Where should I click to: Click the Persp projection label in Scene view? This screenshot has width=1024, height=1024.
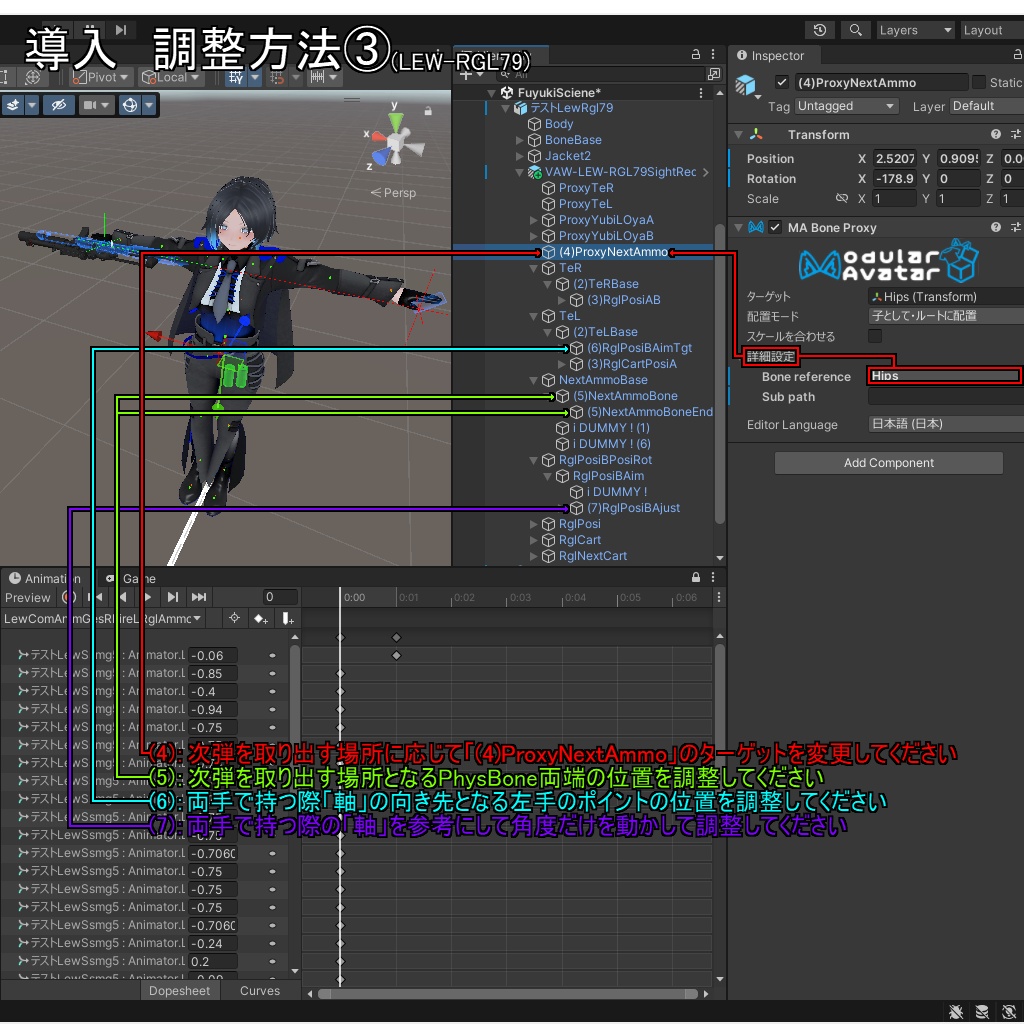pyautogui.click(x=393, y=193)
